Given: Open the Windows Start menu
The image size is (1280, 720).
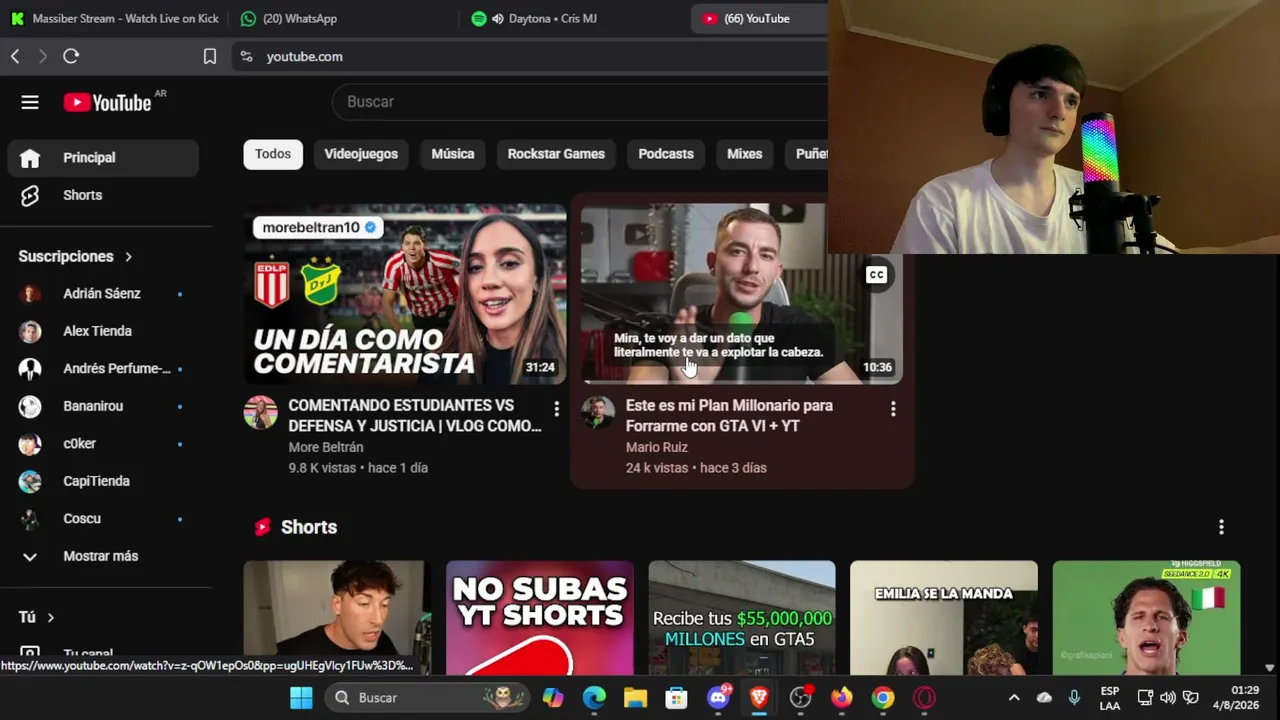Looking at the screenshot, I should pyautogui.click(x=301, y=697).
